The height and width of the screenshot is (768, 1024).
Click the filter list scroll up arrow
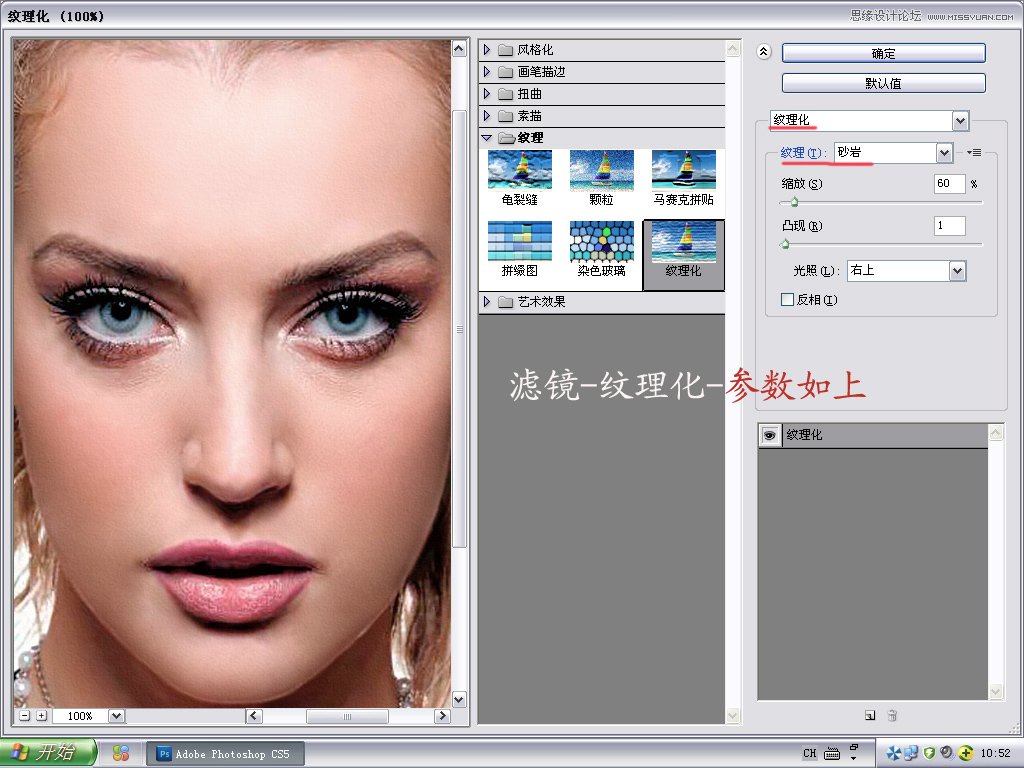[733, 49]
